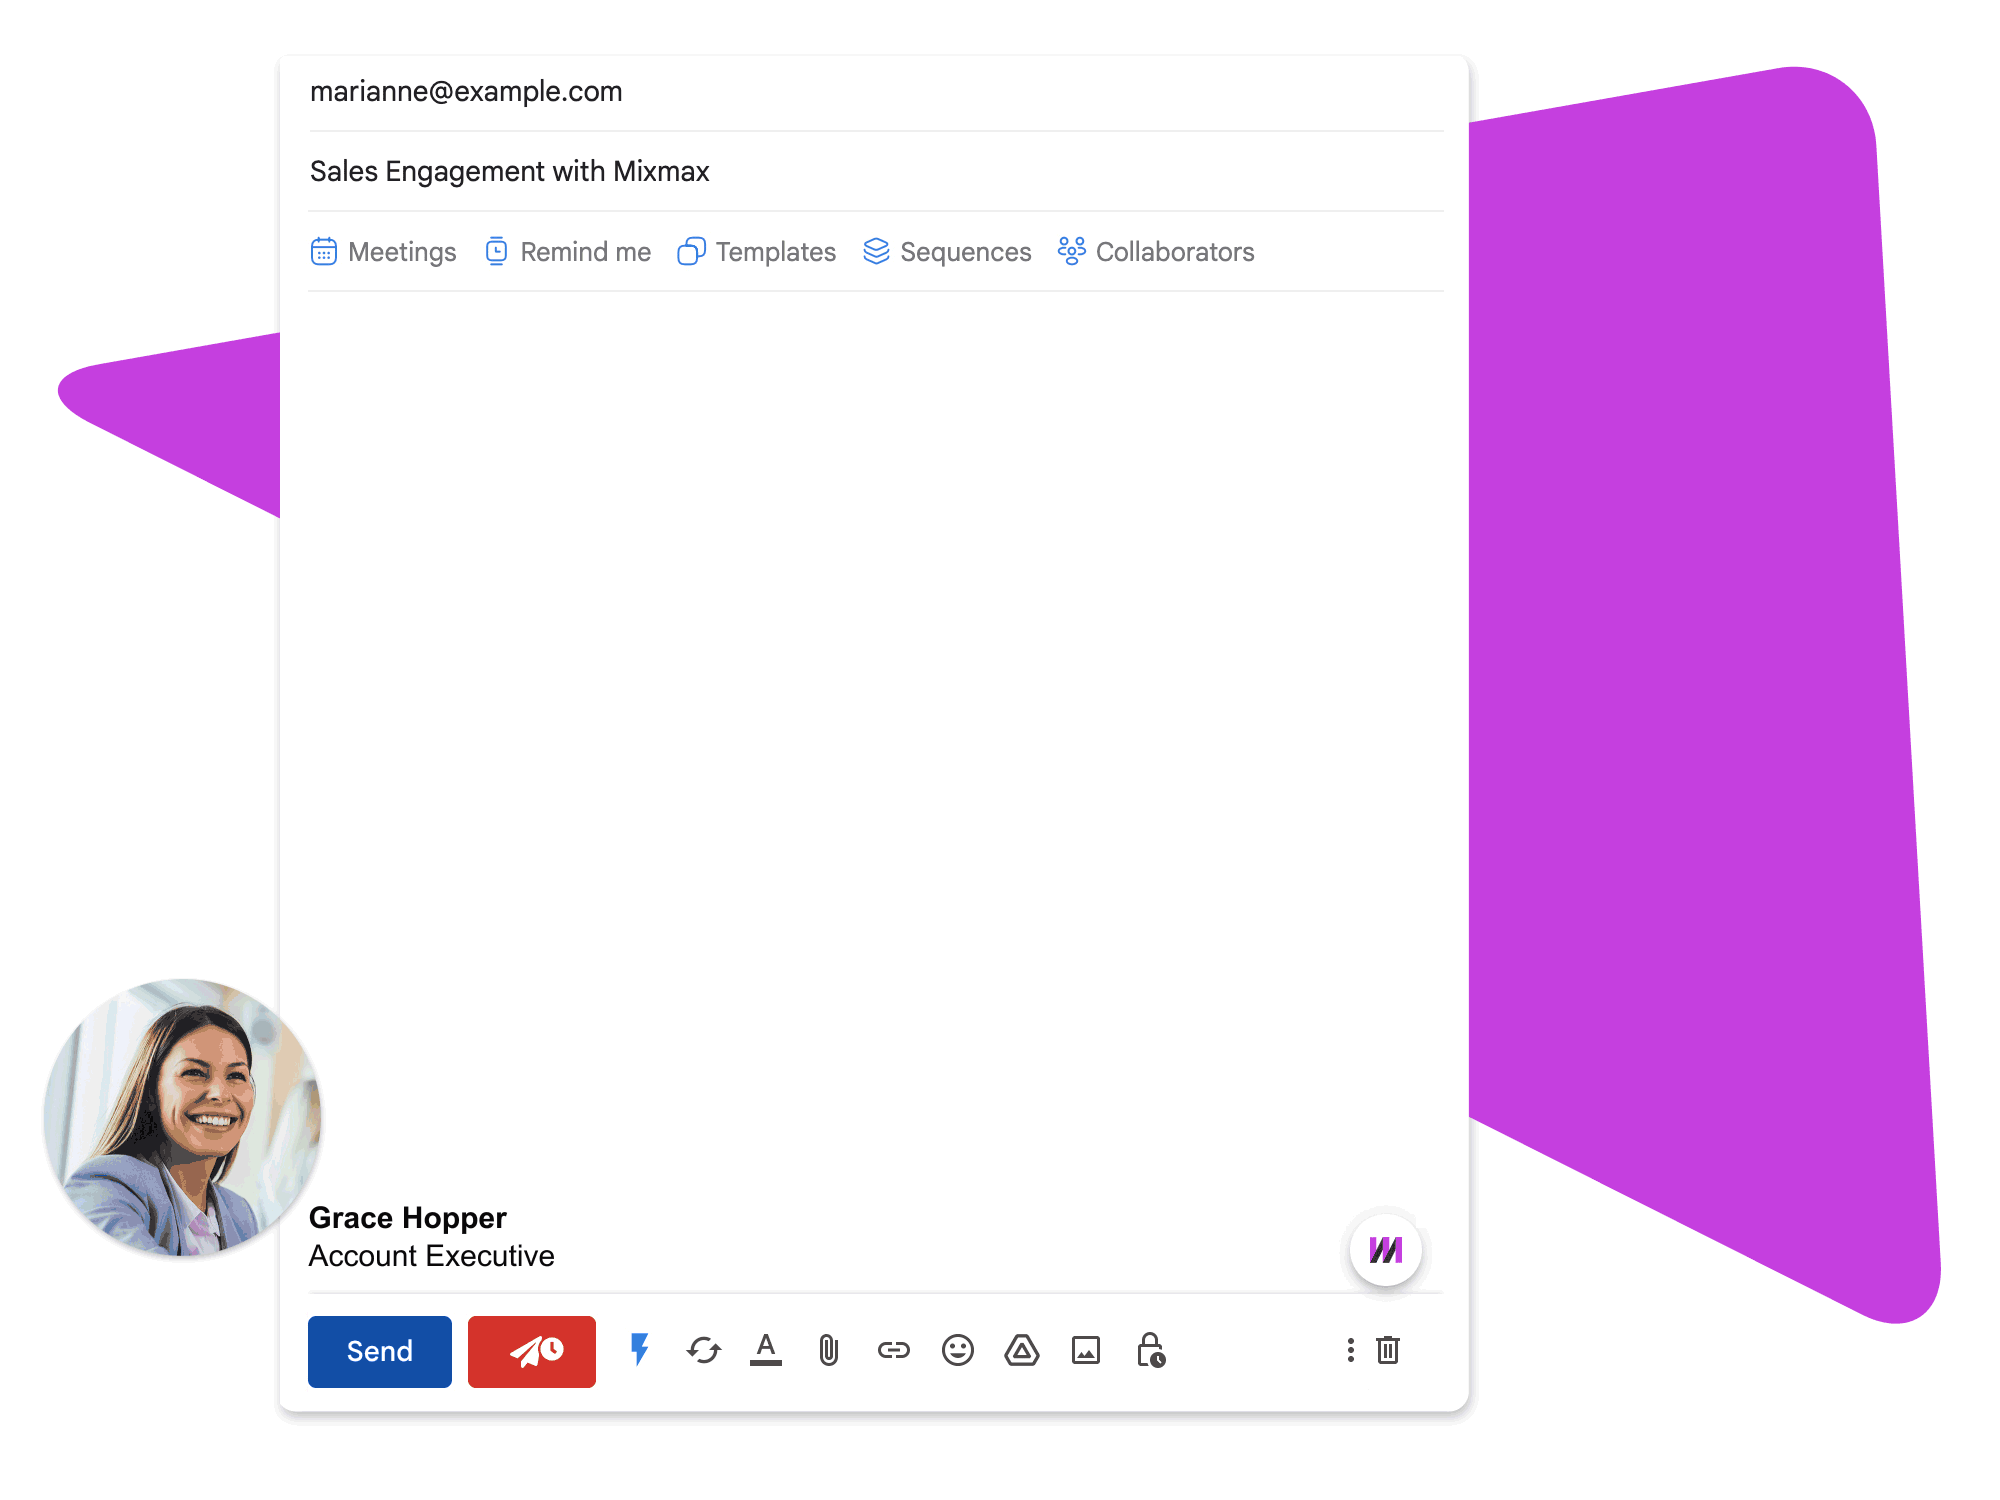Click the red tracked-send button

point(532,1350)
